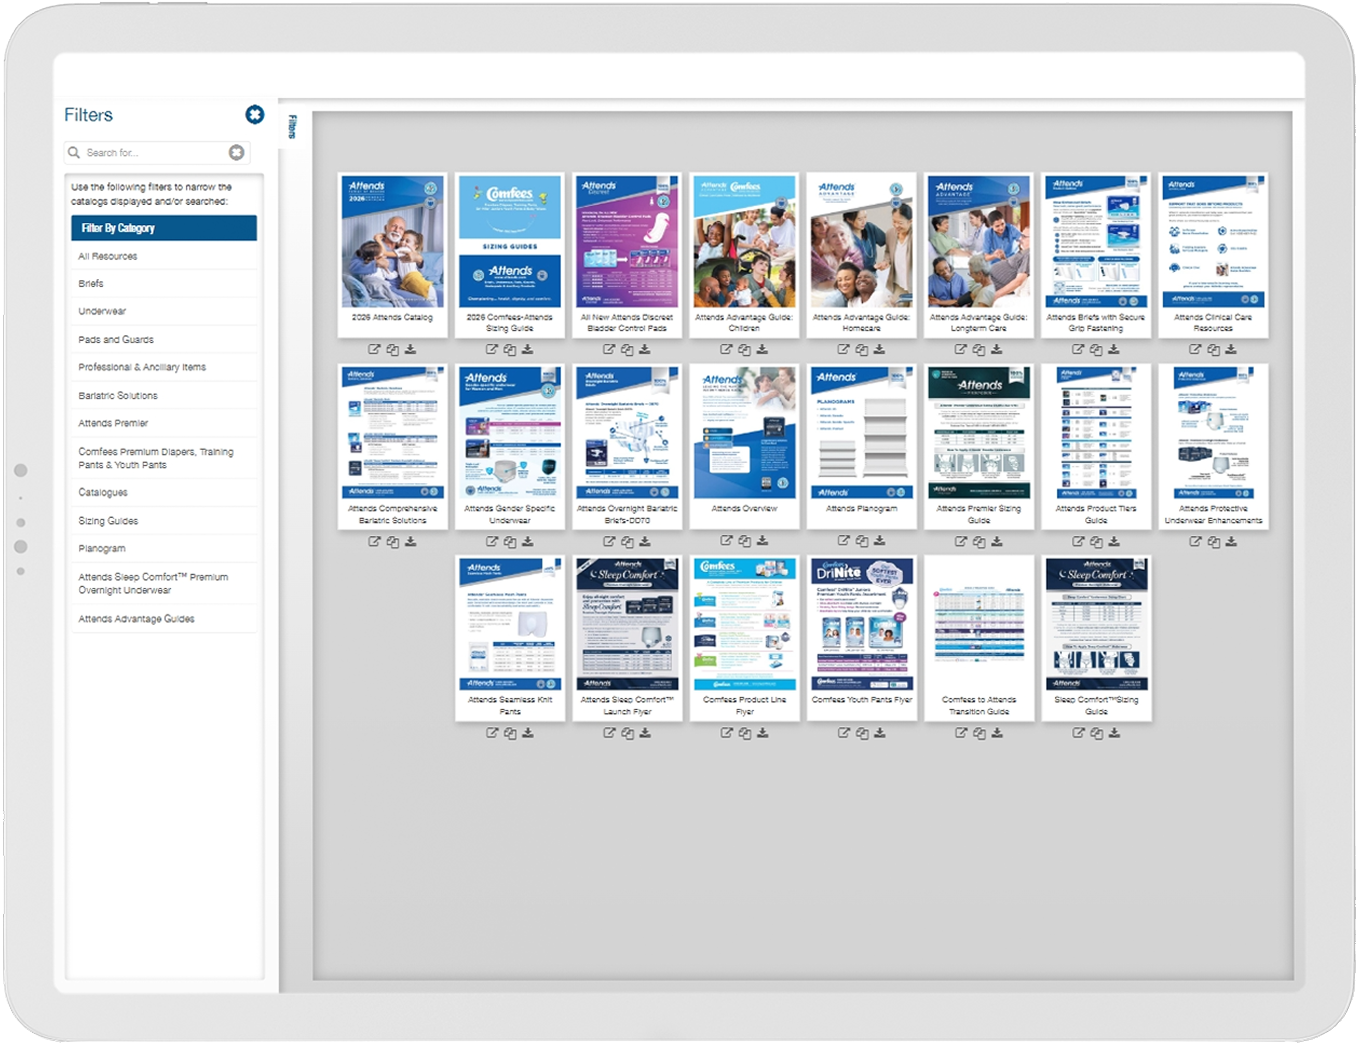Download Attends Comprehensive Bariatric Solutions
The width and height of the screenshot is (1362, 1047).
(411, 542)
